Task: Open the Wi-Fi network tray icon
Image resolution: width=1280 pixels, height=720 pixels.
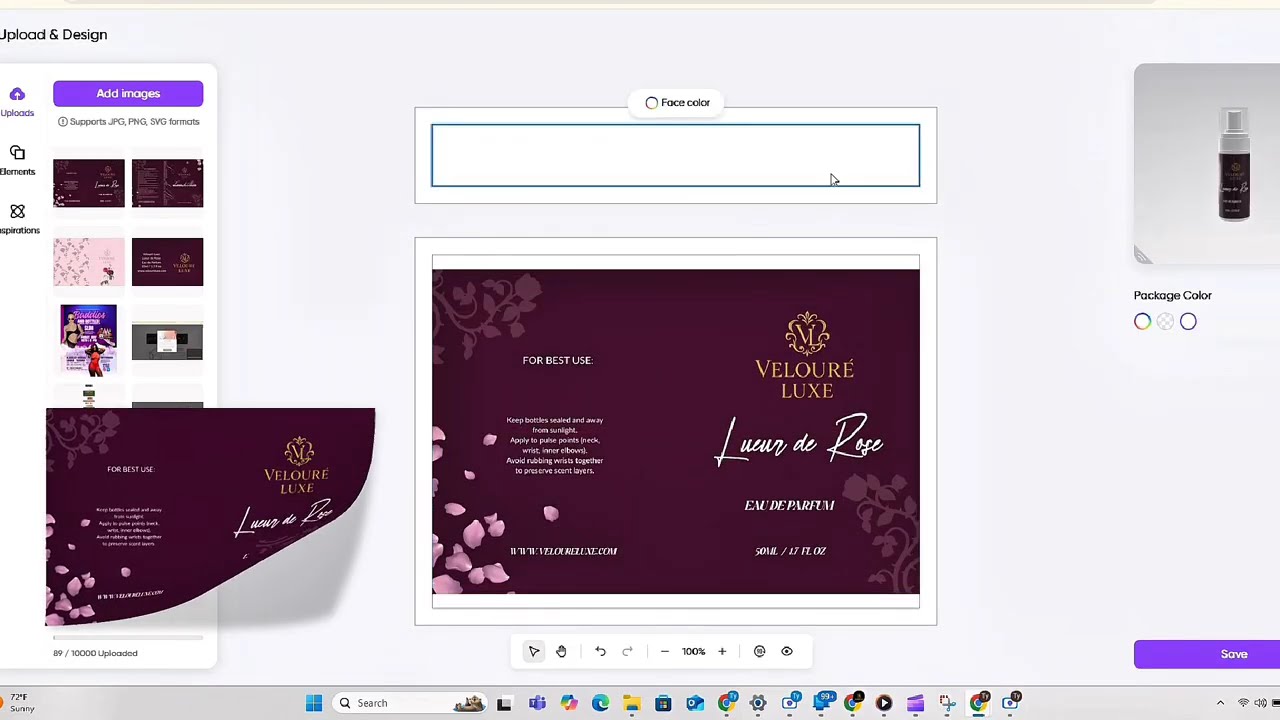Action: pos(1243,703)
